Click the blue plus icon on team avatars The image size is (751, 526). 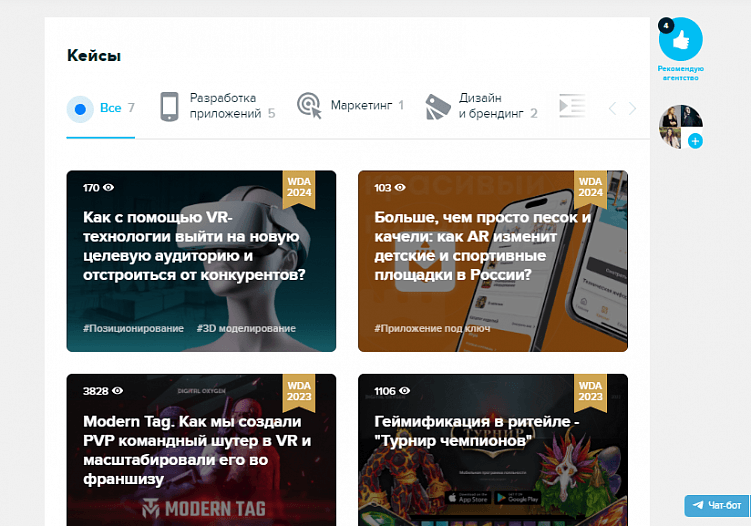pyautogui.click(x=695, y=141)
